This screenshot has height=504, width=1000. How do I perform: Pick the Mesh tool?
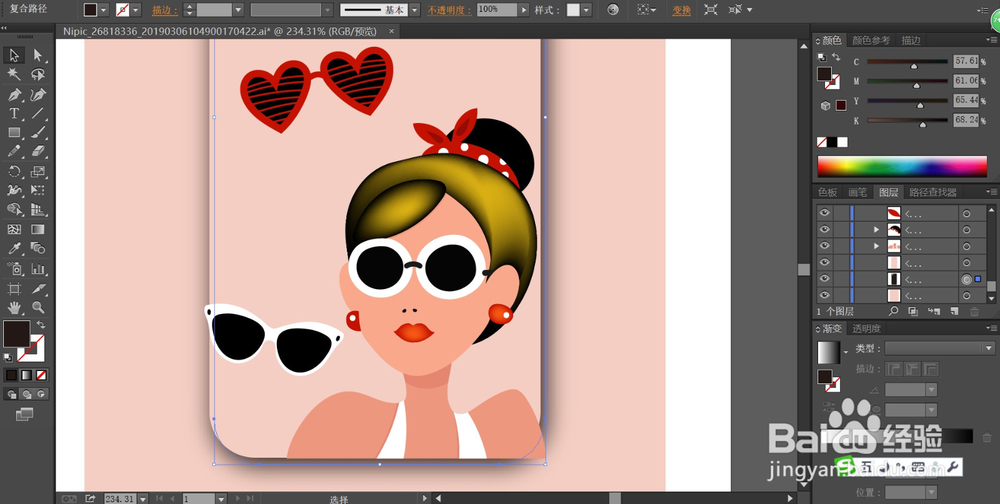point(13,229)
